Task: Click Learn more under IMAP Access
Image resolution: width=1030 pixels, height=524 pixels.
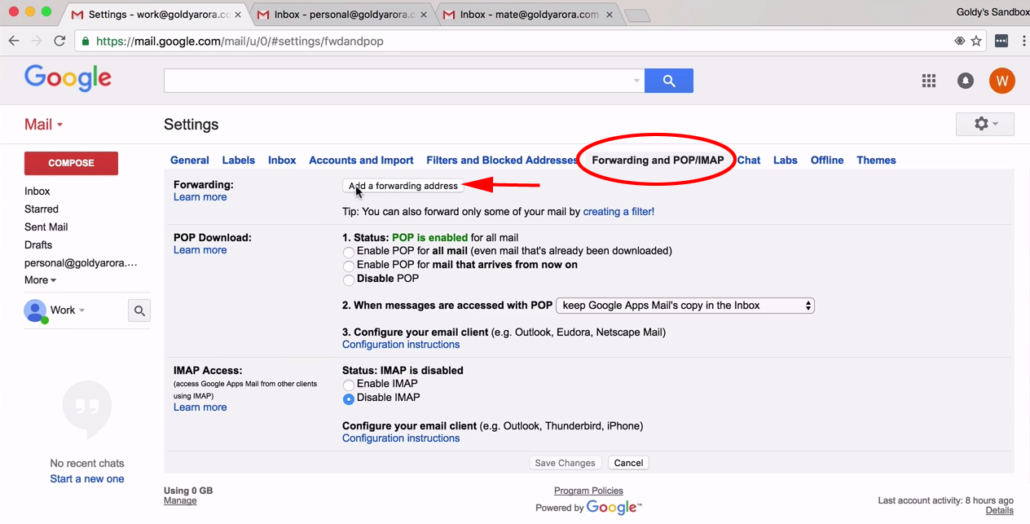Action: coord(200,407)
